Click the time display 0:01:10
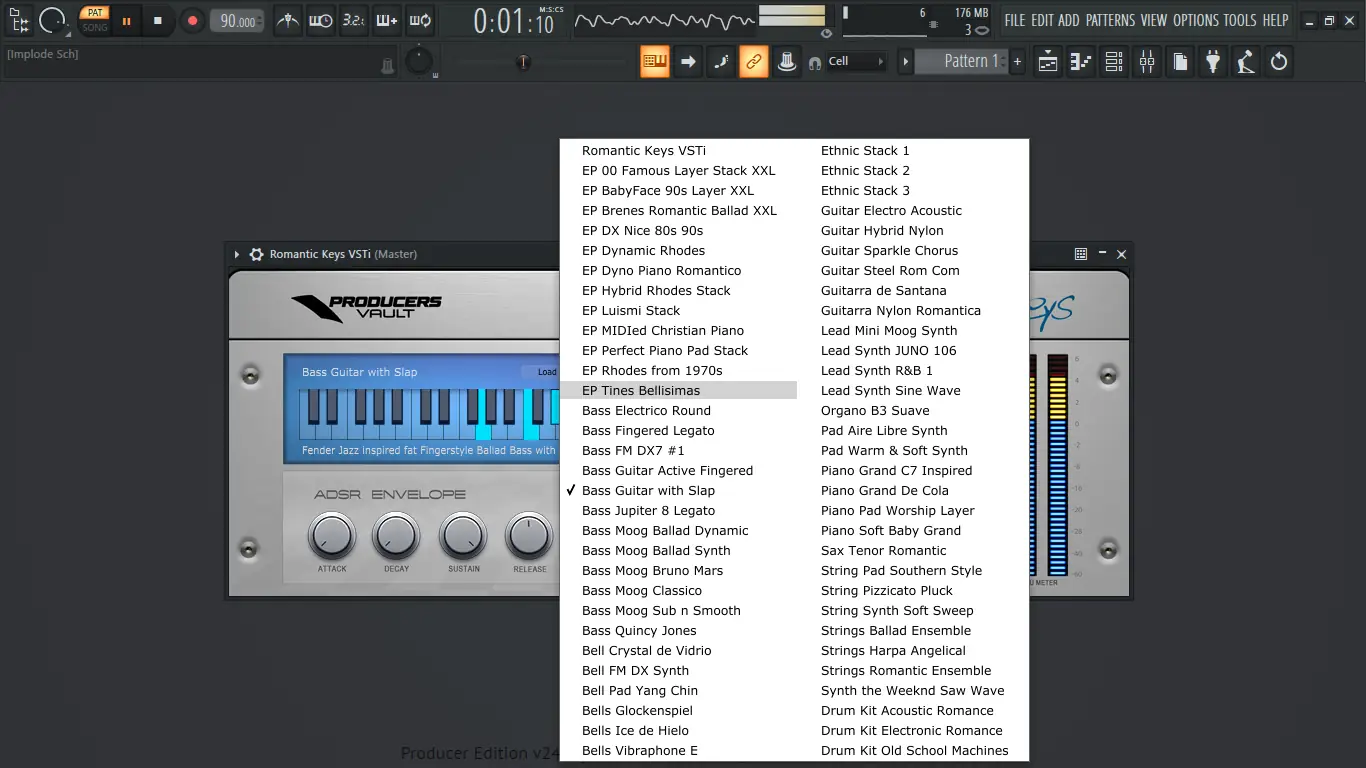The width and height of the screenshot is (1366, 768). [x=514, y=20]
